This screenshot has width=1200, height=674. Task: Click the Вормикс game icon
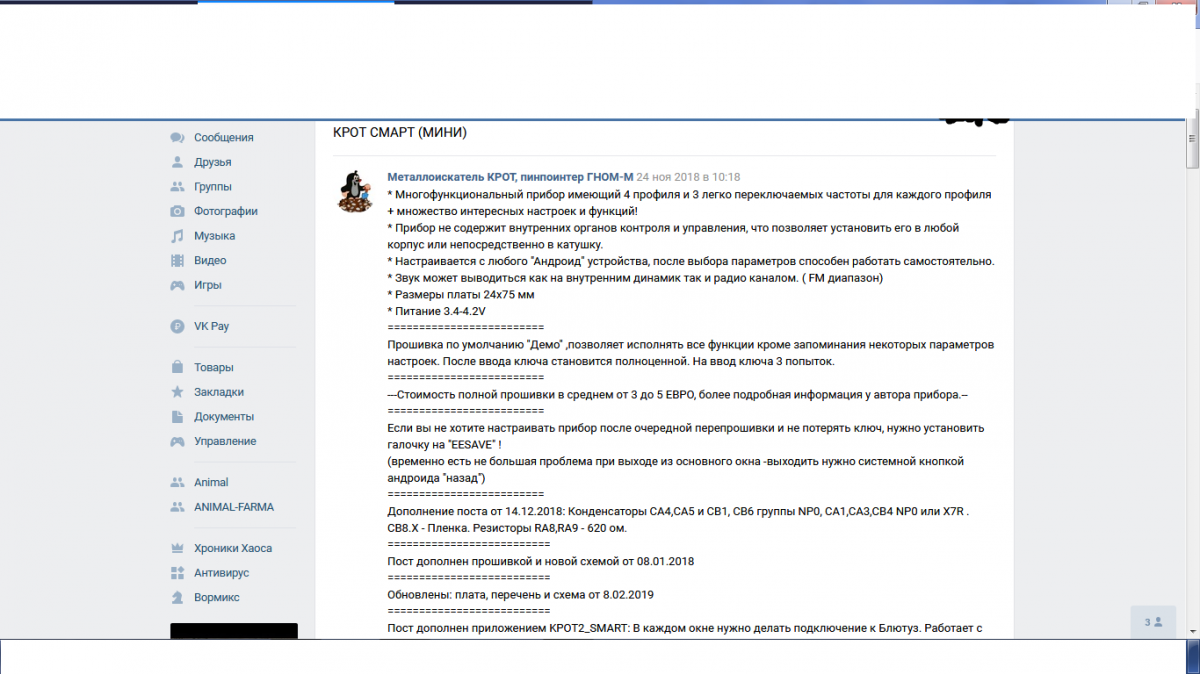tap(177, 597)
